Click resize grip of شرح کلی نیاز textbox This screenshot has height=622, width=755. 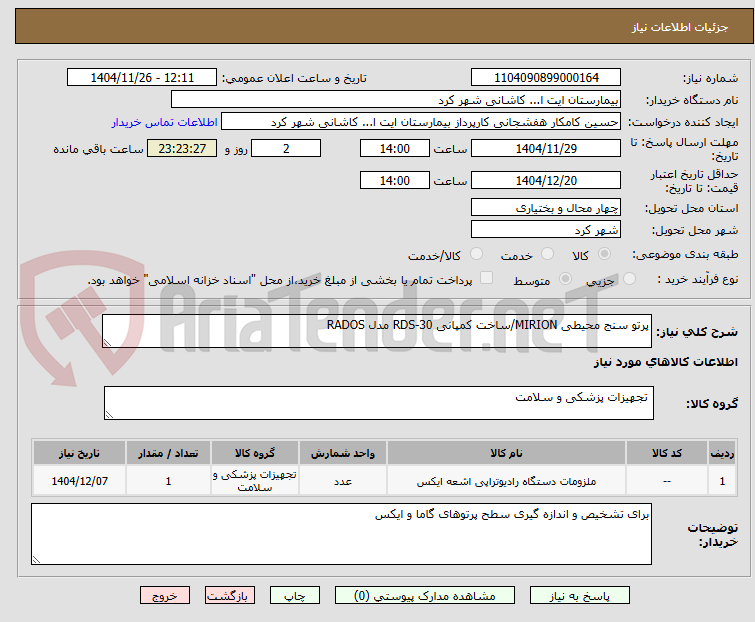coord(107,343)
